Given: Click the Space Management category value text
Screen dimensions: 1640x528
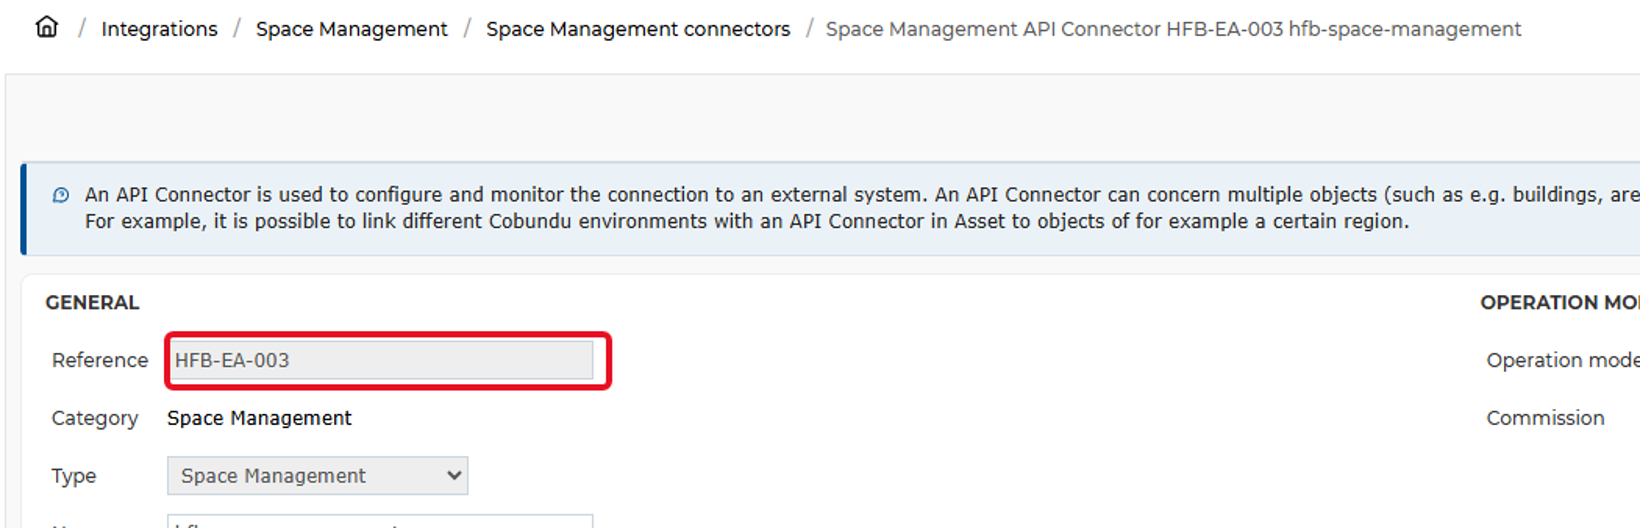Looking at the screenshot, I should (259, 418).
